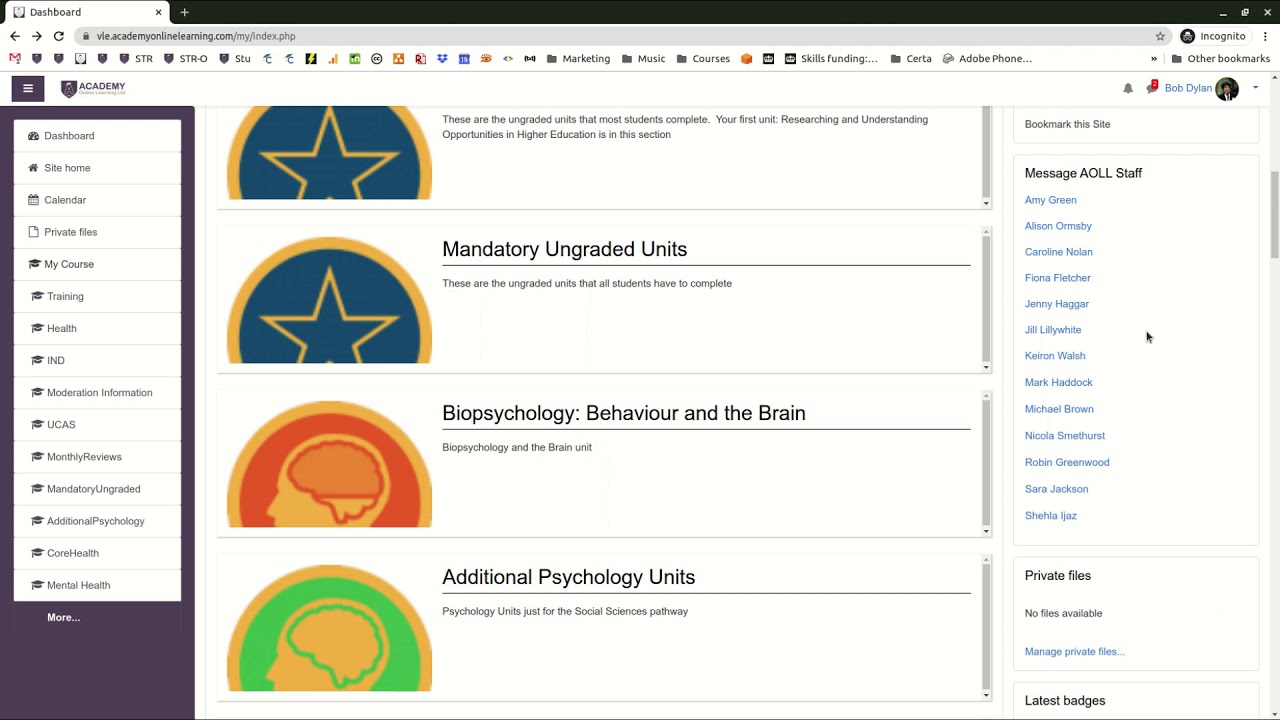This screenshot has height=720, width=1280.
Task: Open the Marketing bookmarks folder
Action: coord(578,59)
